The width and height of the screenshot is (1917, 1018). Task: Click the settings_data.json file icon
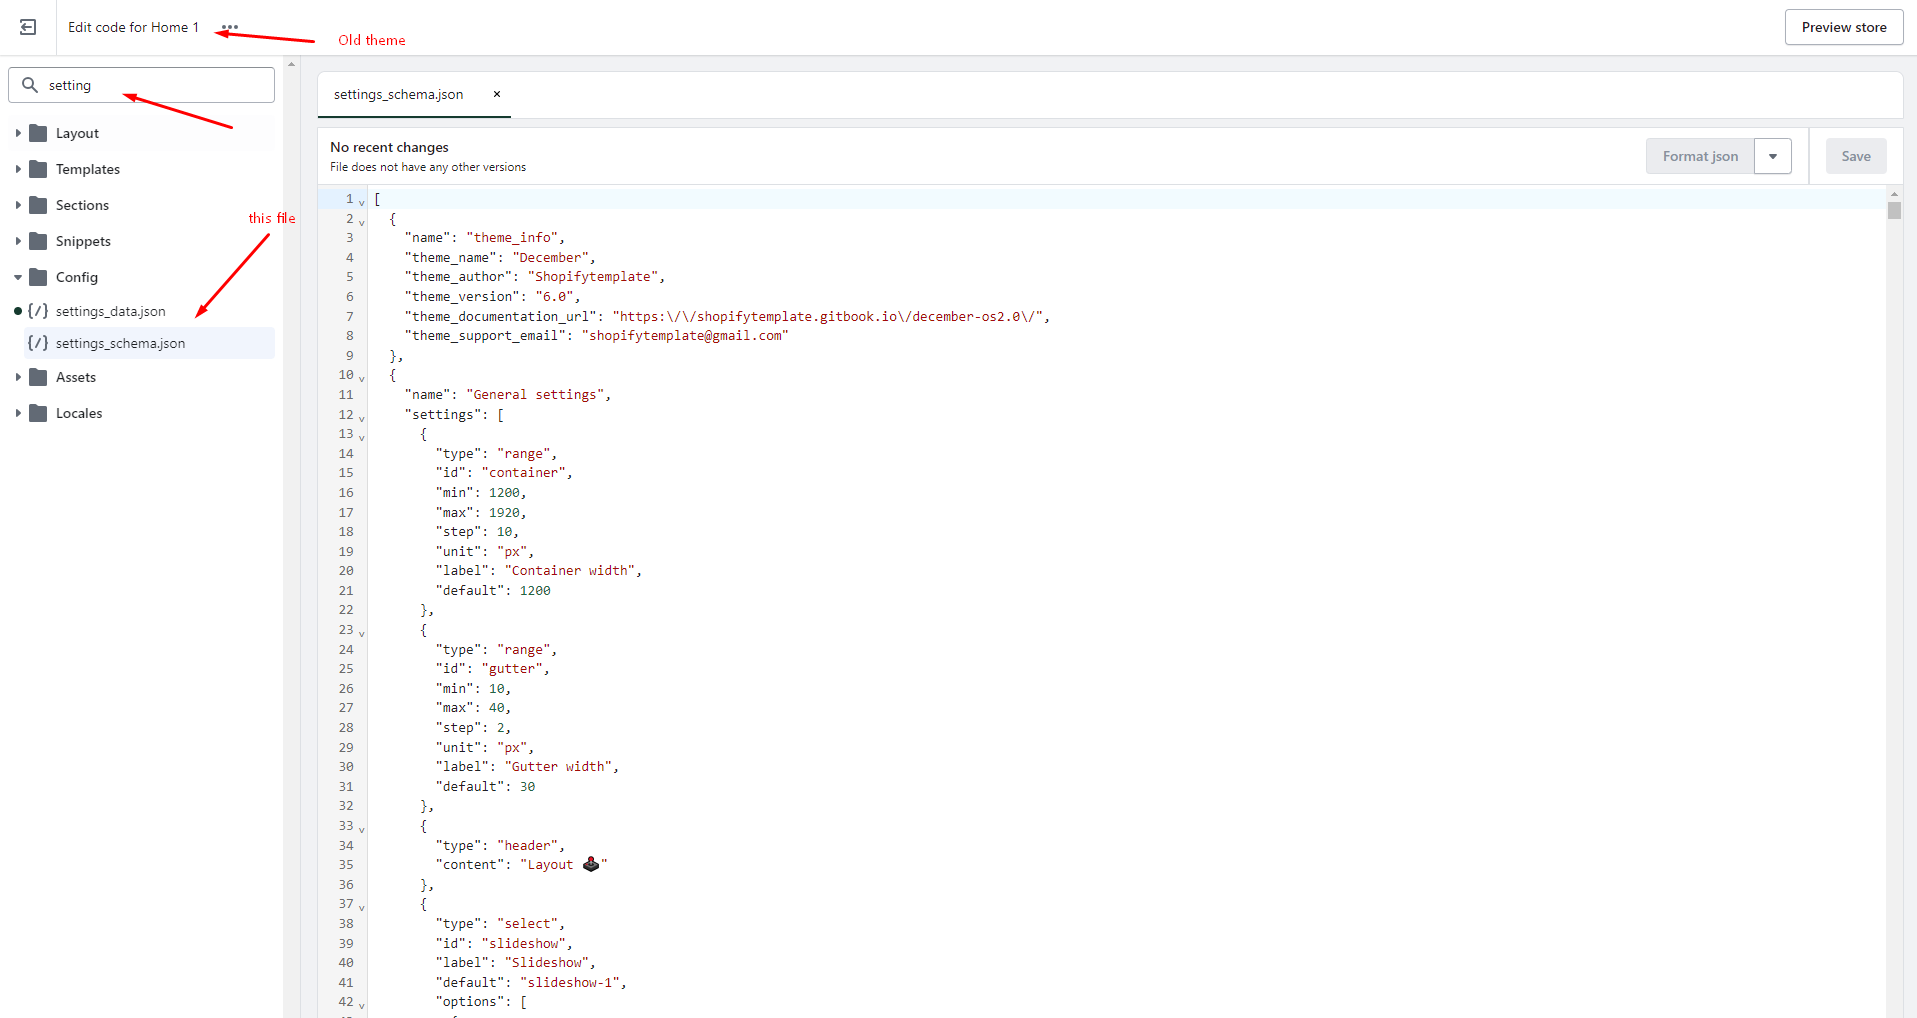[38, 311]
